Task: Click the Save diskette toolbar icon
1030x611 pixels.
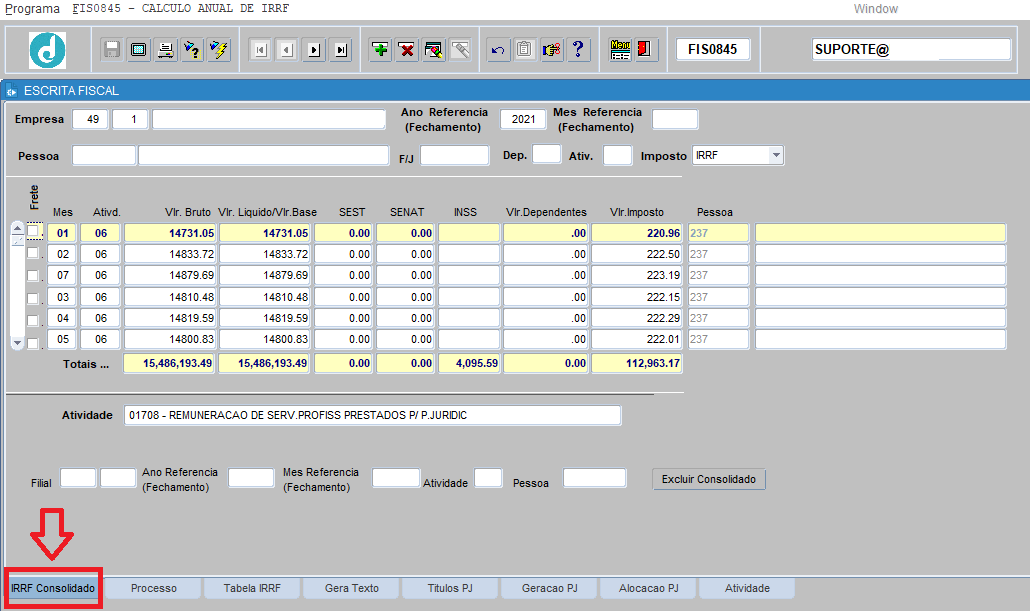Action: tap(112, 49)
